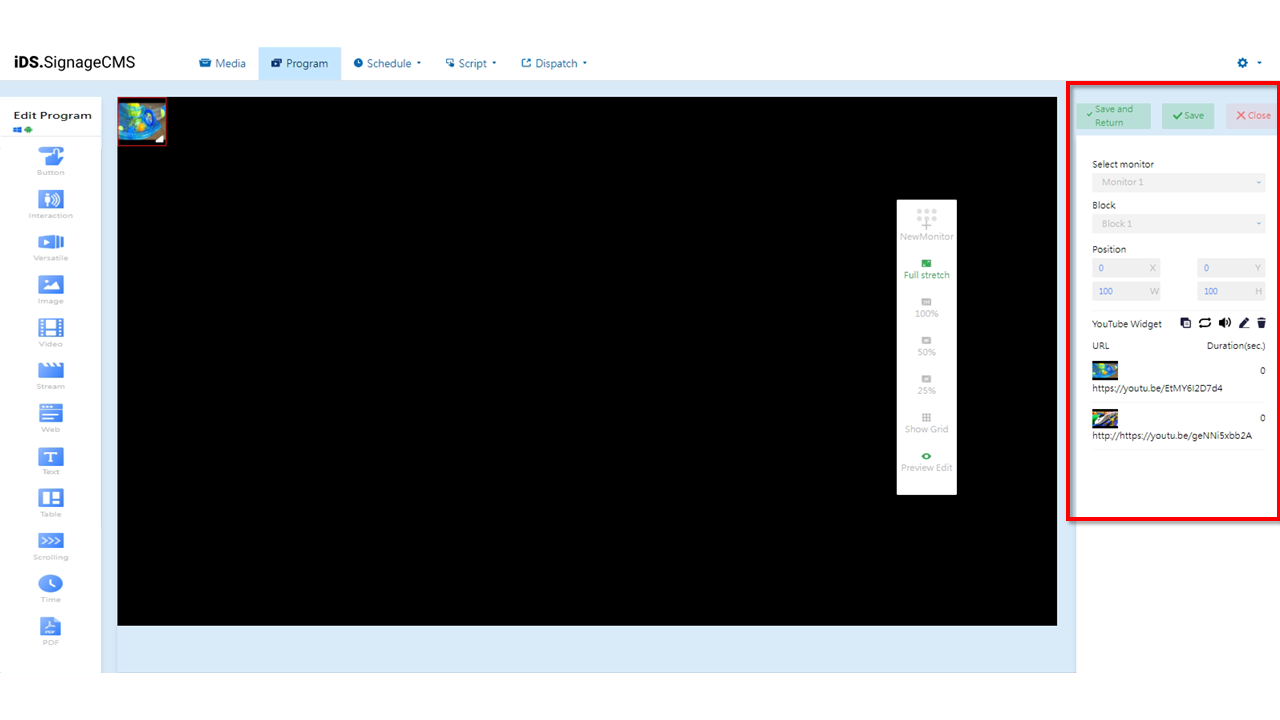The width and height of the screenshot is (1280, 720).
Task: Select the Button widget tool
Action: pos(50,161)
